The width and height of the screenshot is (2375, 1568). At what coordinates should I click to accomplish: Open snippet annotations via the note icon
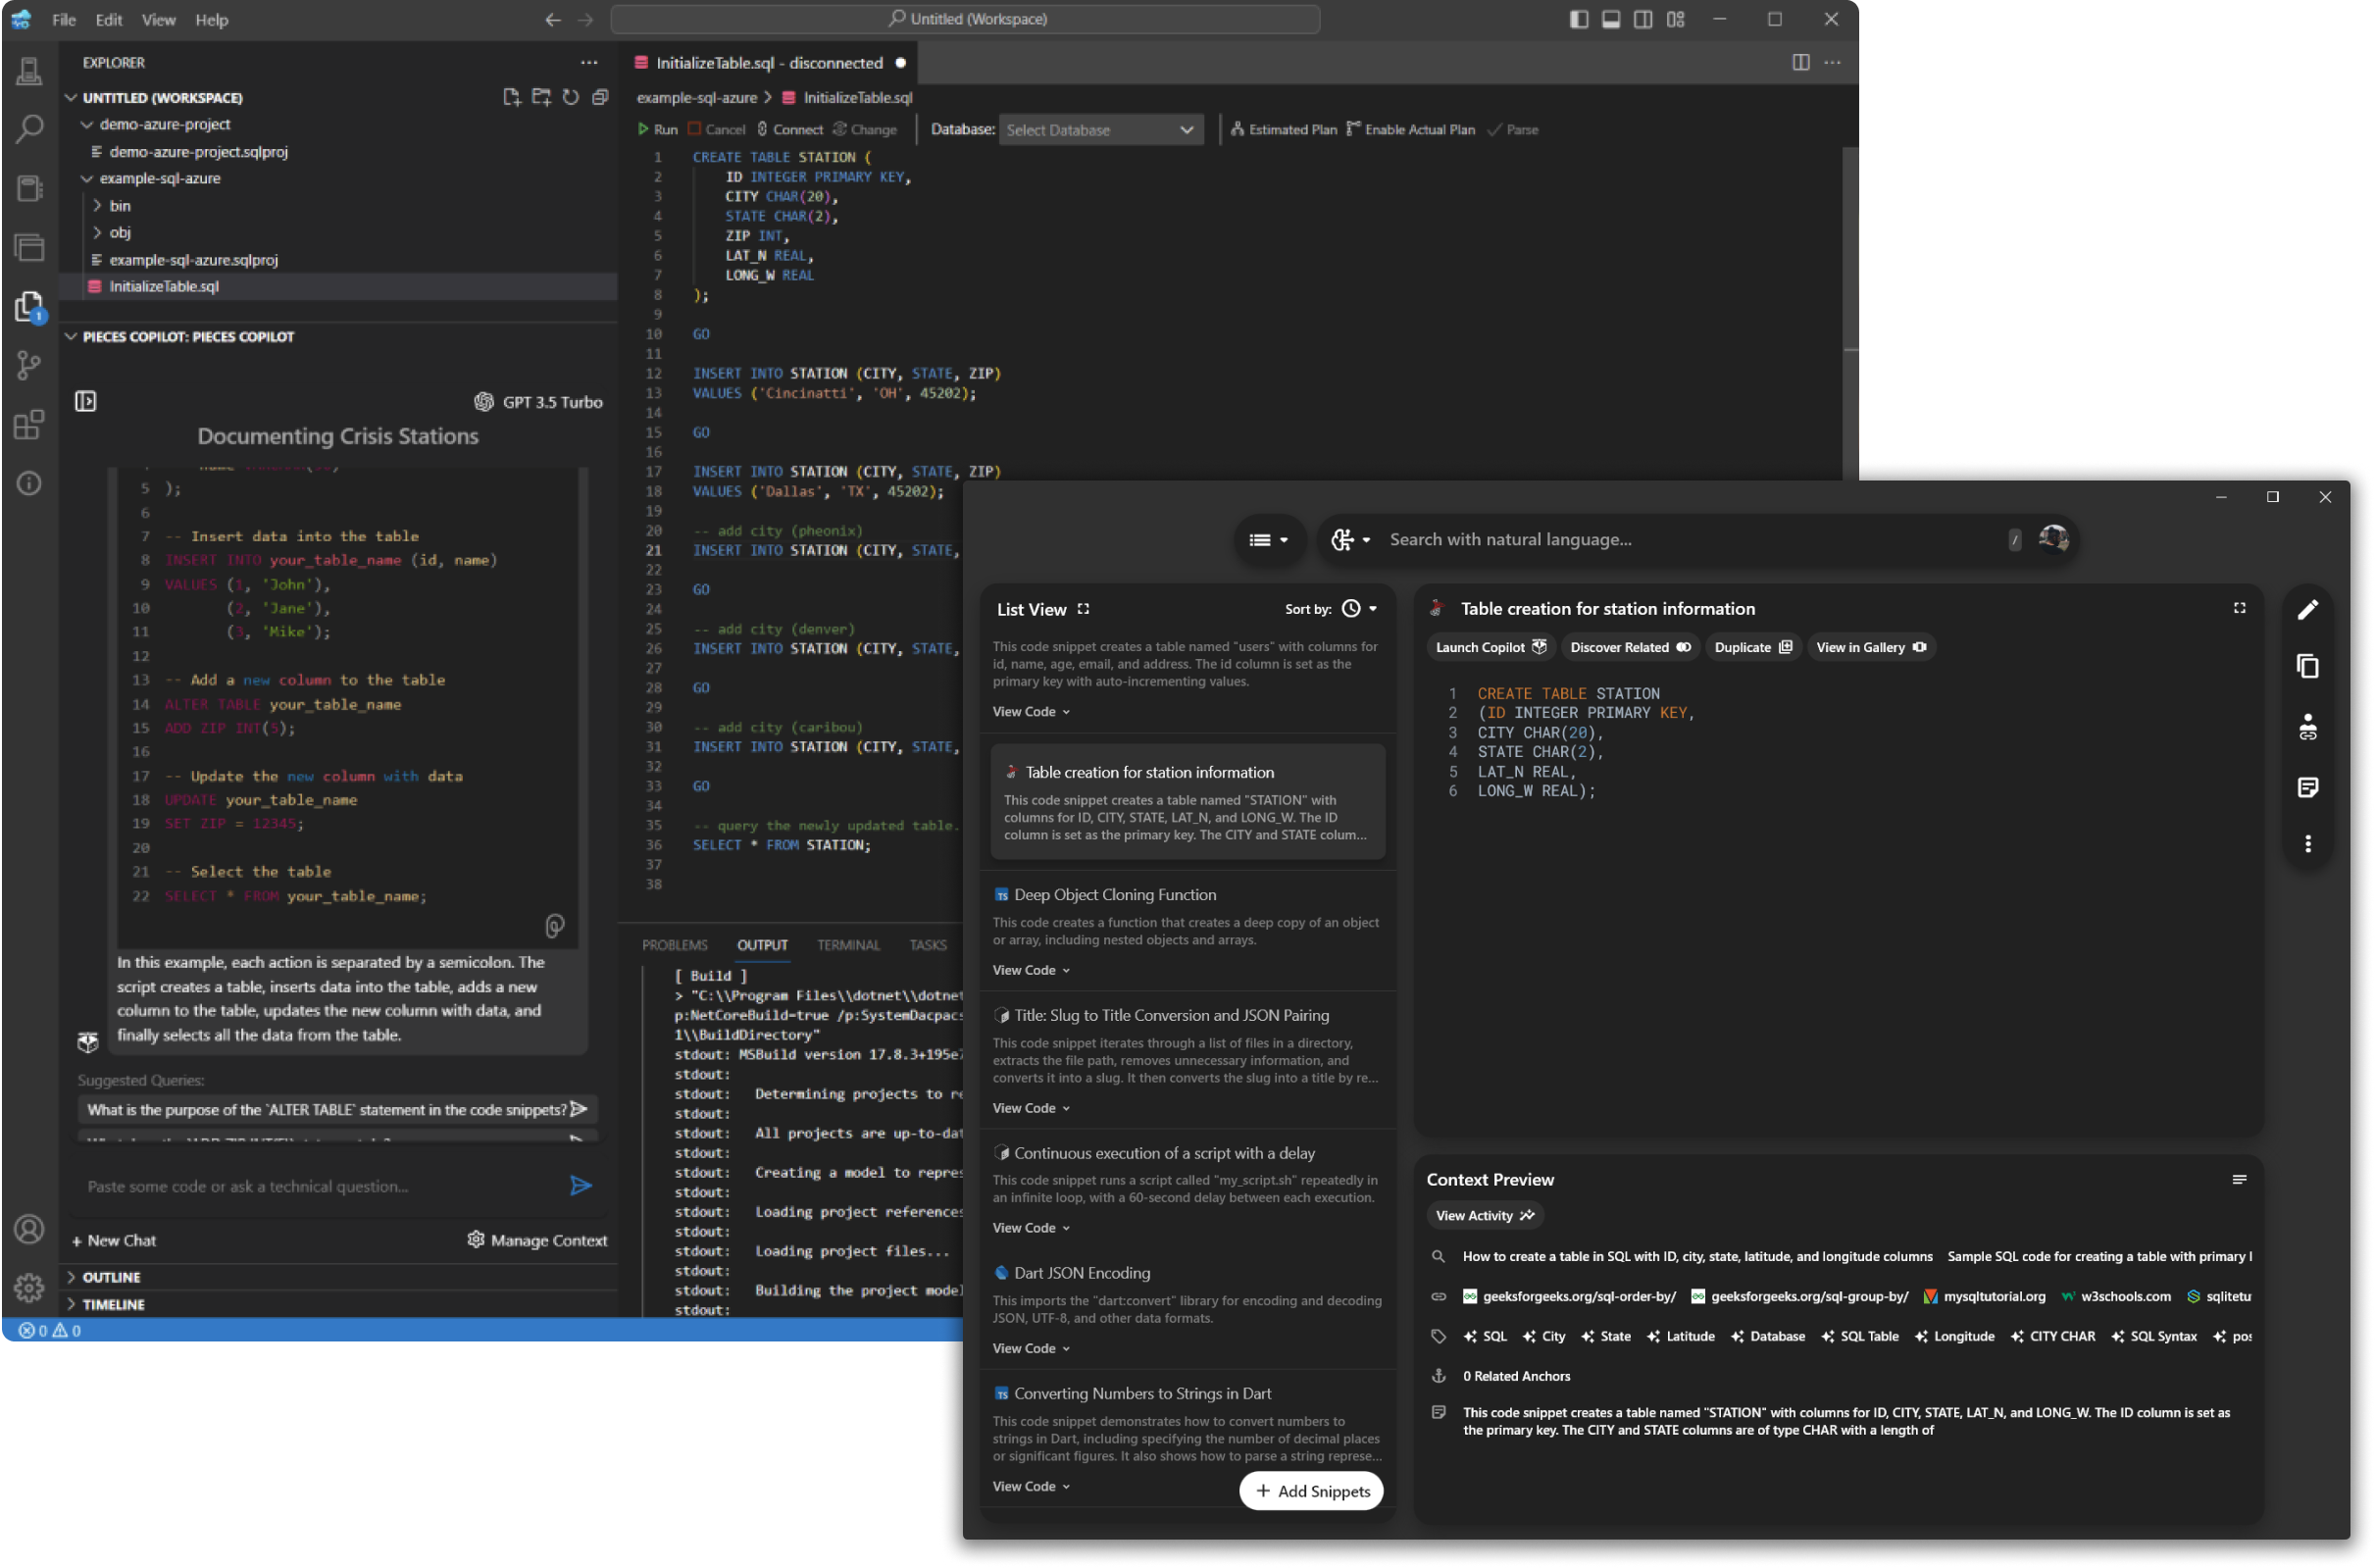(x=2309, y=787)
